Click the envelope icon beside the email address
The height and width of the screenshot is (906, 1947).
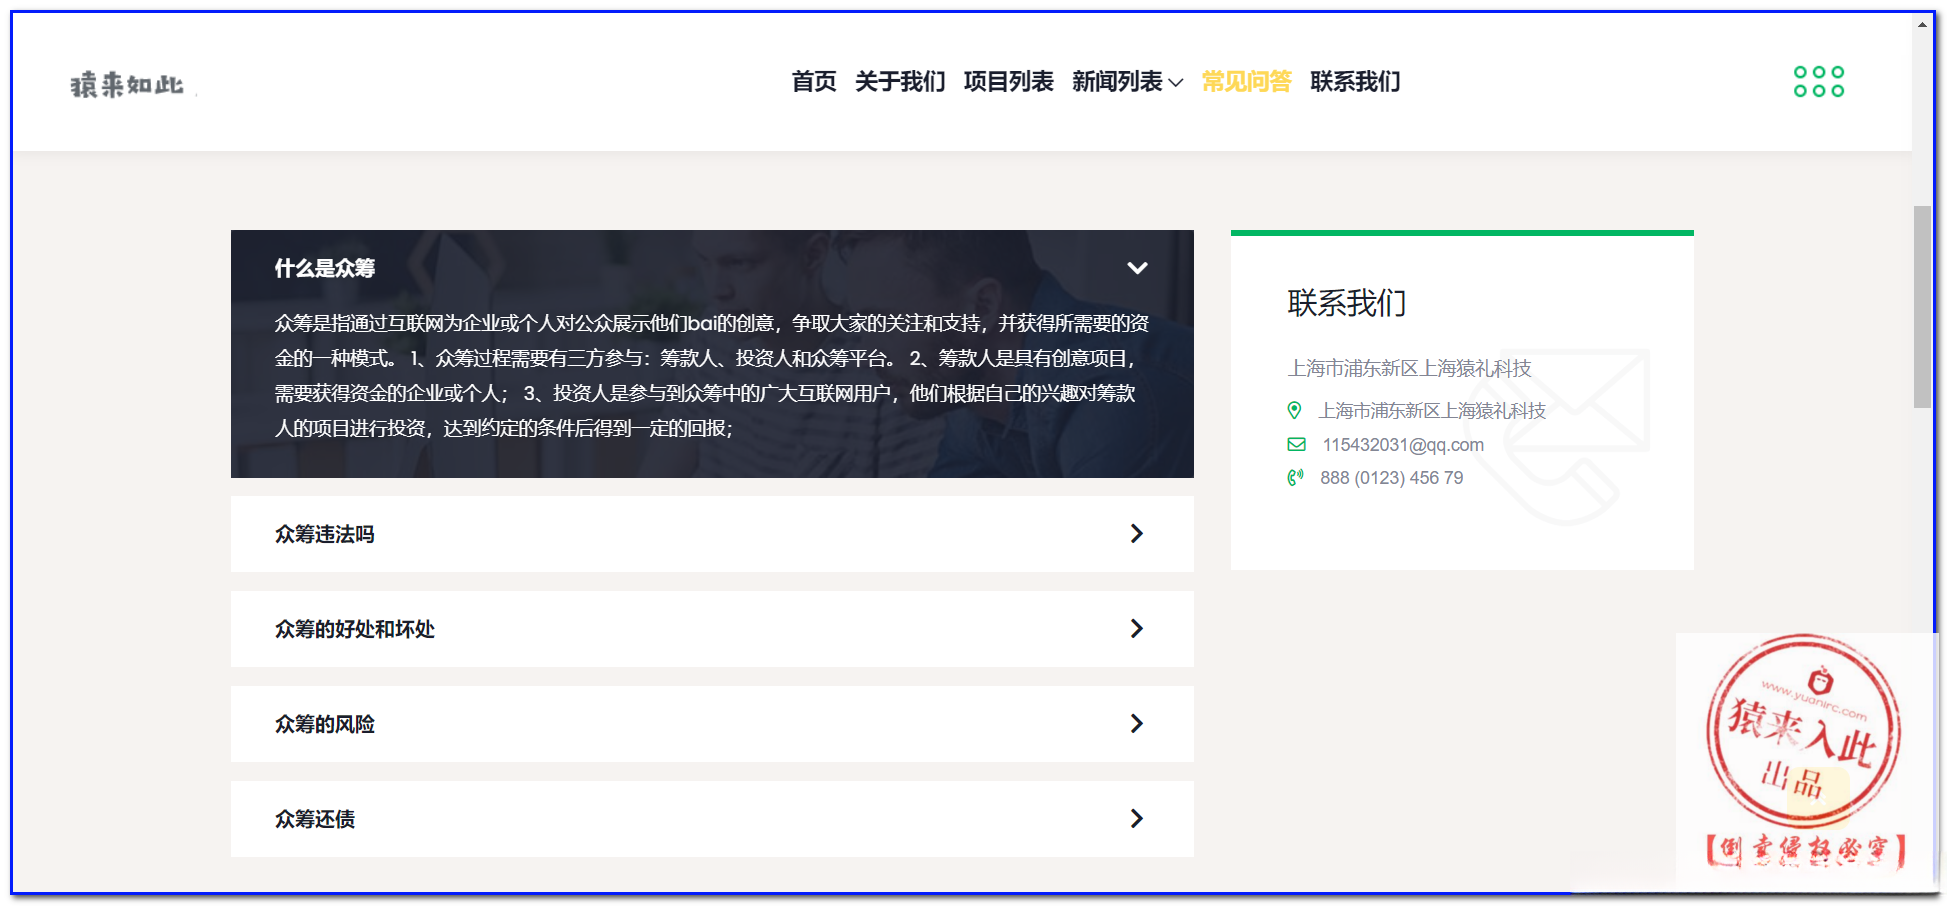pos(1294,444)
